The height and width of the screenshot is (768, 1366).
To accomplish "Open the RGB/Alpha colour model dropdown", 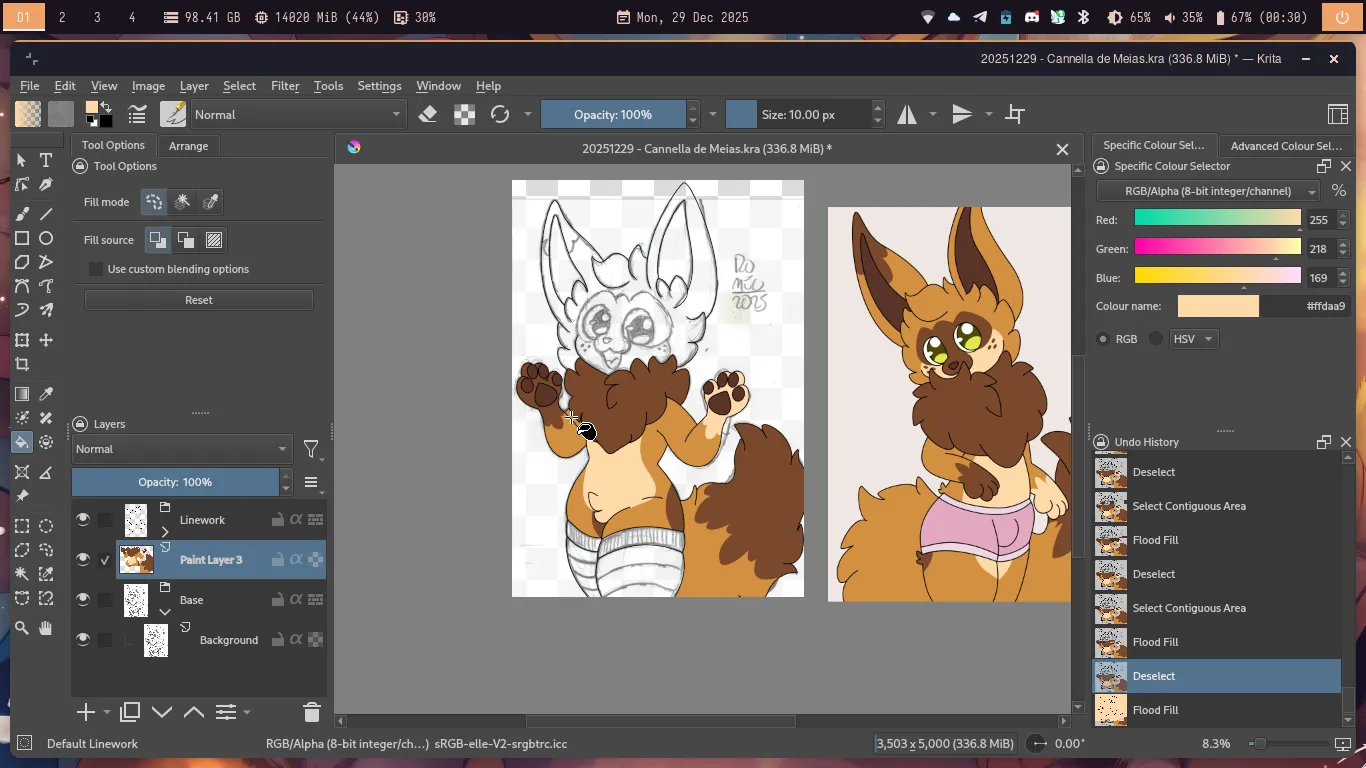I will coord(1208,191).
